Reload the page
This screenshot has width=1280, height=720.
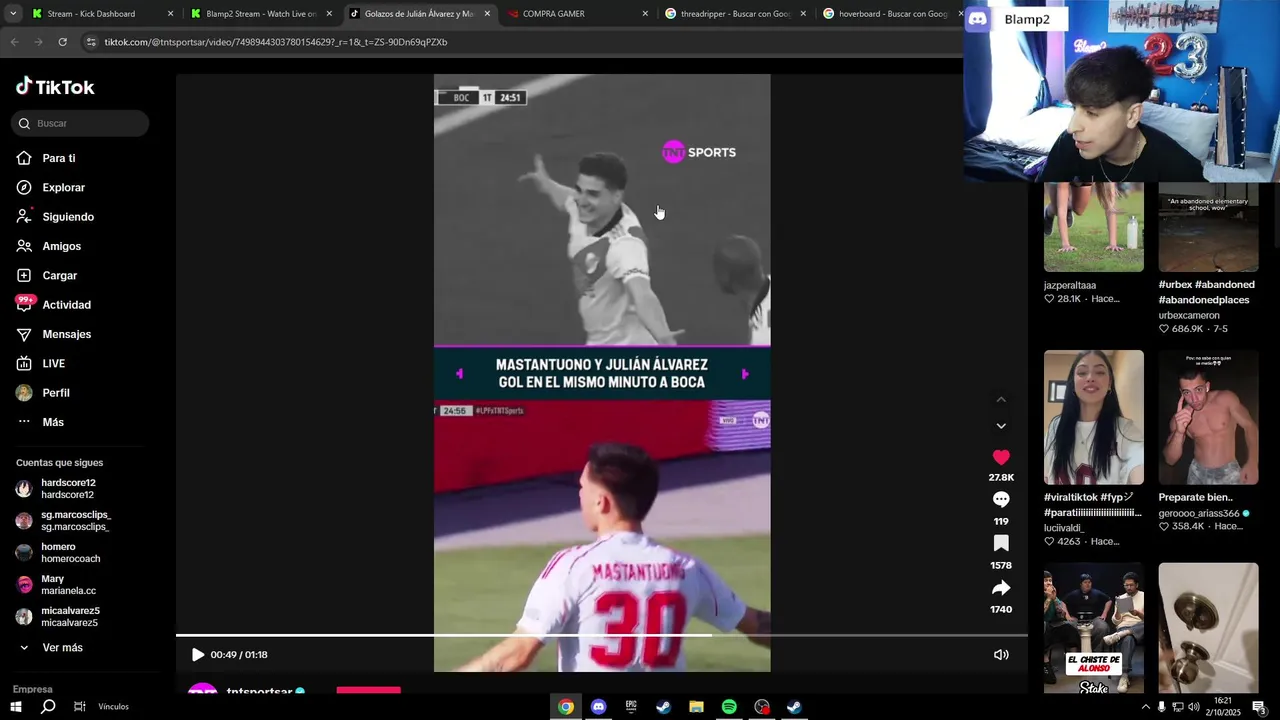pyautogui.click(x=62, y=42)
